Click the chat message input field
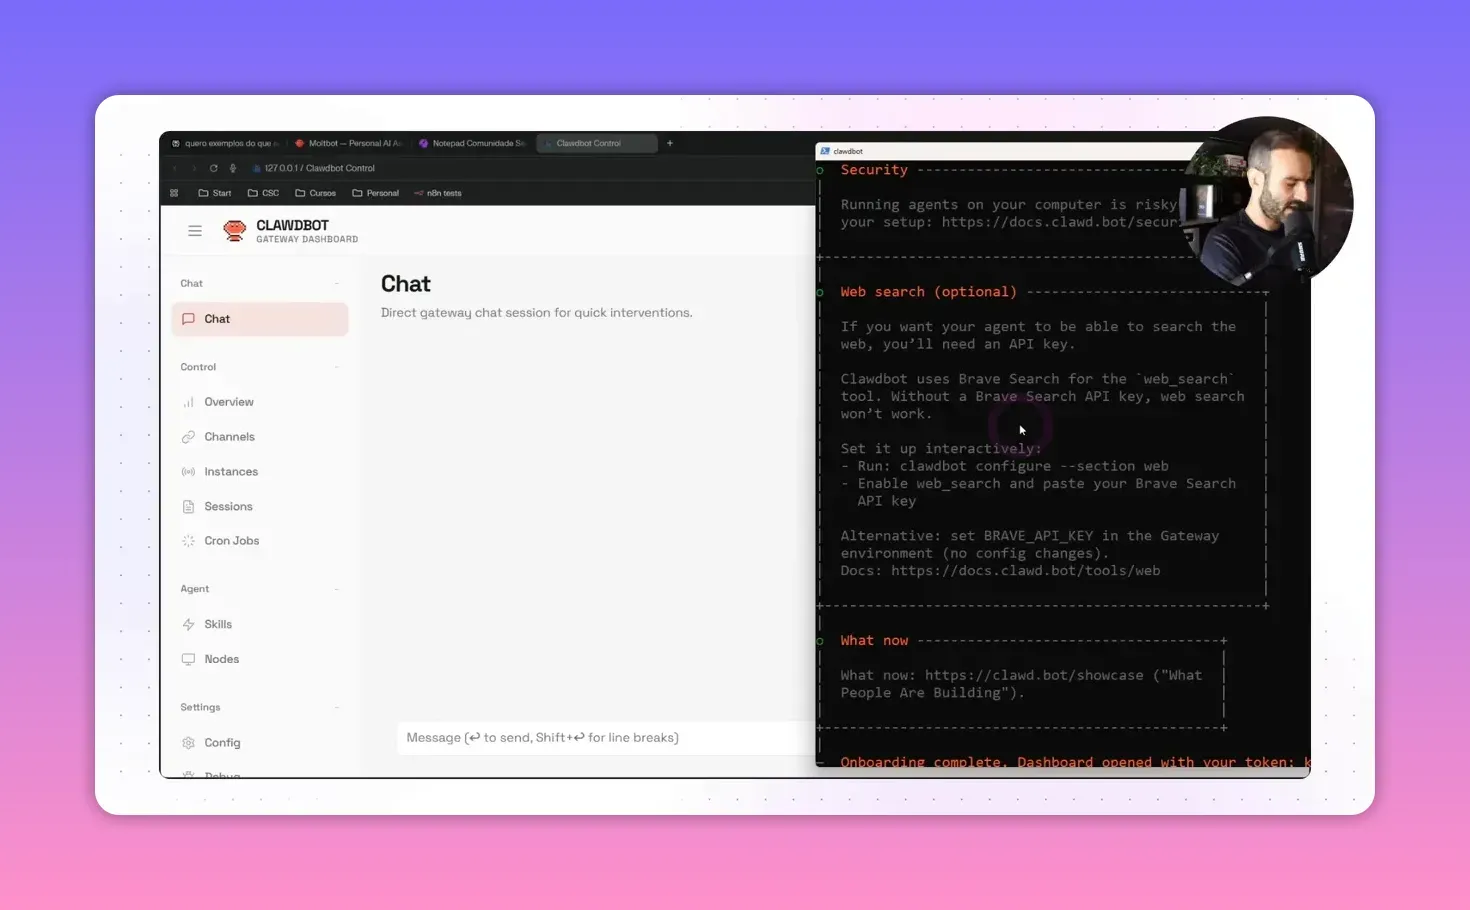The image size is (1470, 910). tap(600, 737)
